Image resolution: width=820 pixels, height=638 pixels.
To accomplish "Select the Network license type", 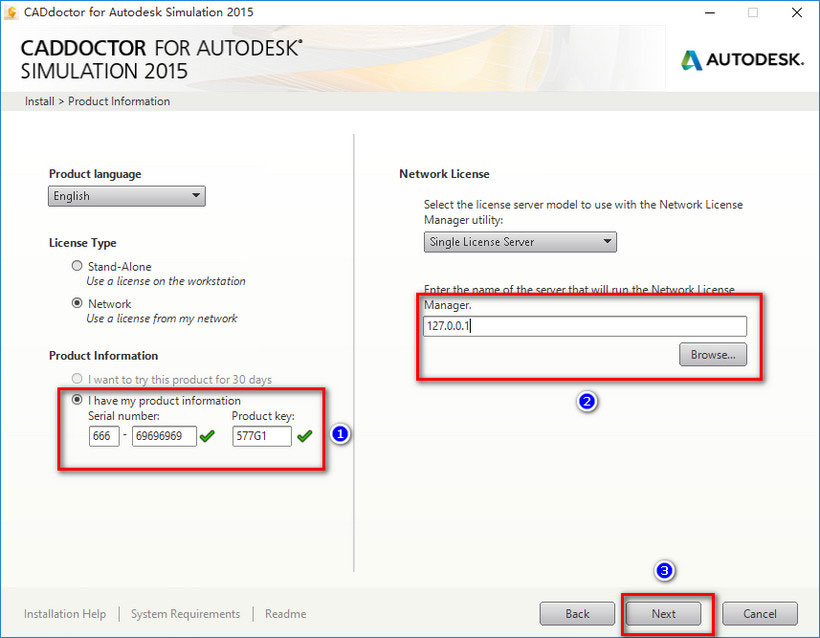I will (77, 303).
